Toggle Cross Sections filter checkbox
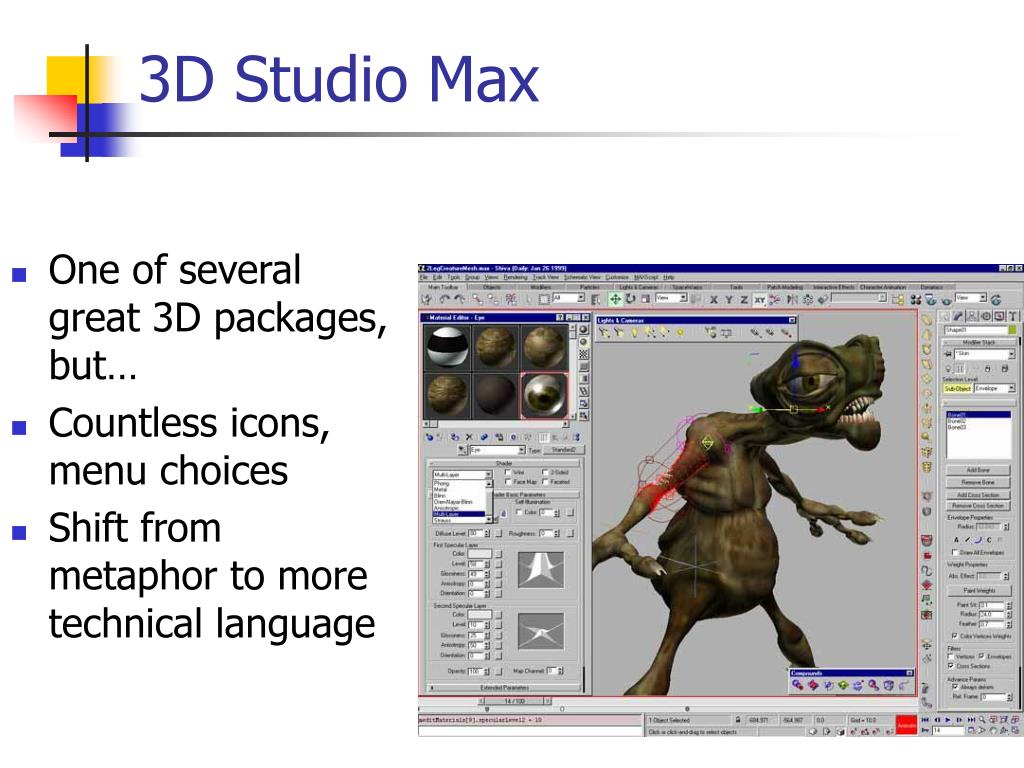Viewport: 1024px width, 768px height. pos(951,666)
